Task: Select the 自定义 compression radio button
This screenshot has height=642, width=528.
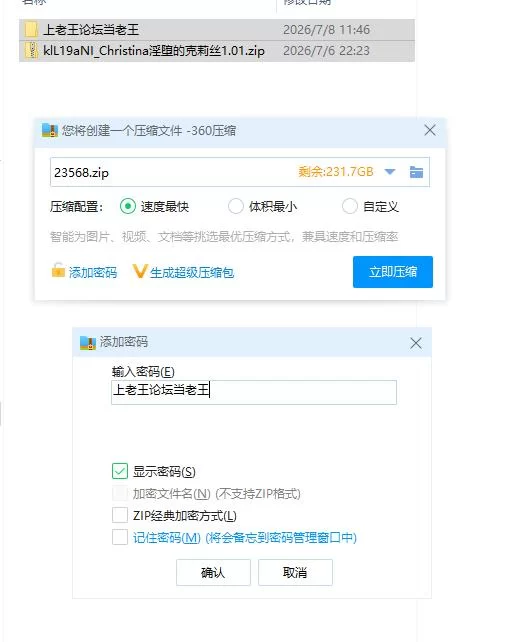Action: tap(350, 206)
